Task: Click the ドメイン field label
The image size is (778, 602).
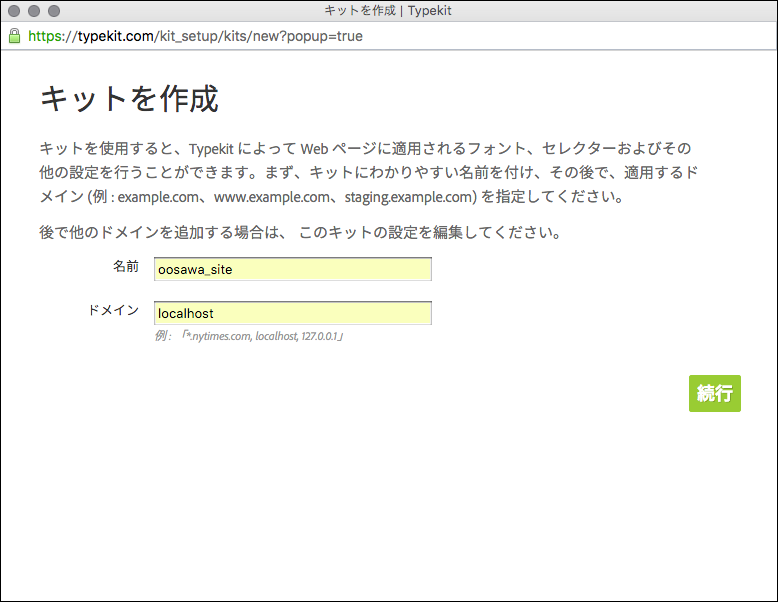Action: [114, 310]
